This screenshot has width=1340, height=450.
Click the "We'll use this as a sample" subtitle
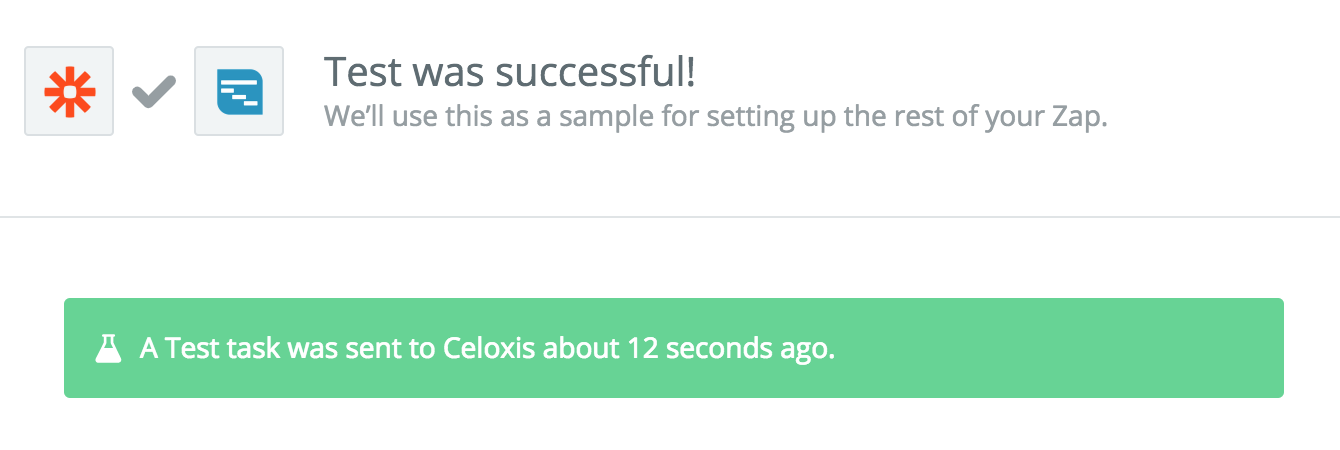(x=715, y=116)
